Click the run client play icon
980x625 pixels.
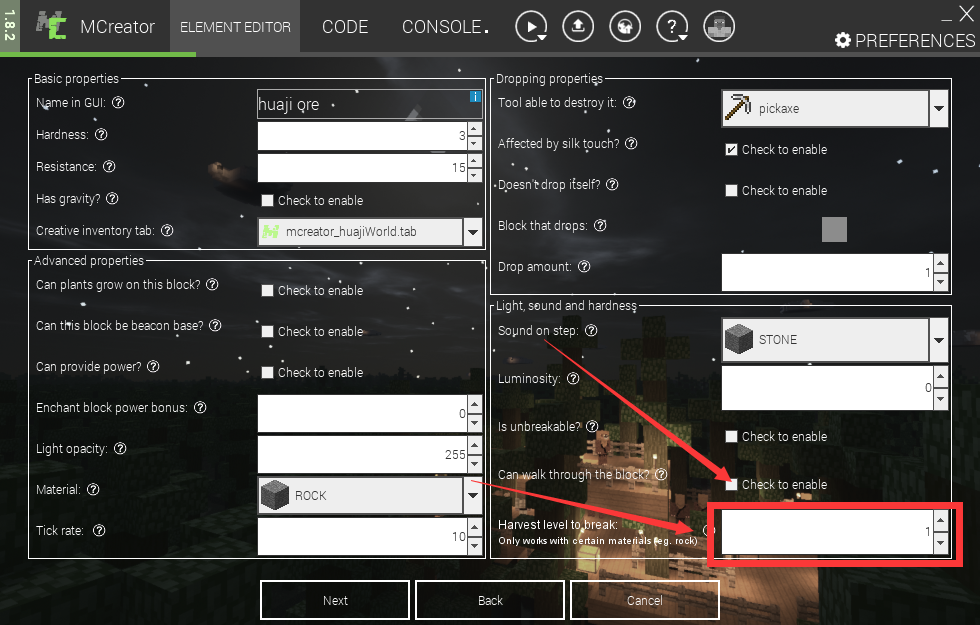tap(531, 27)
